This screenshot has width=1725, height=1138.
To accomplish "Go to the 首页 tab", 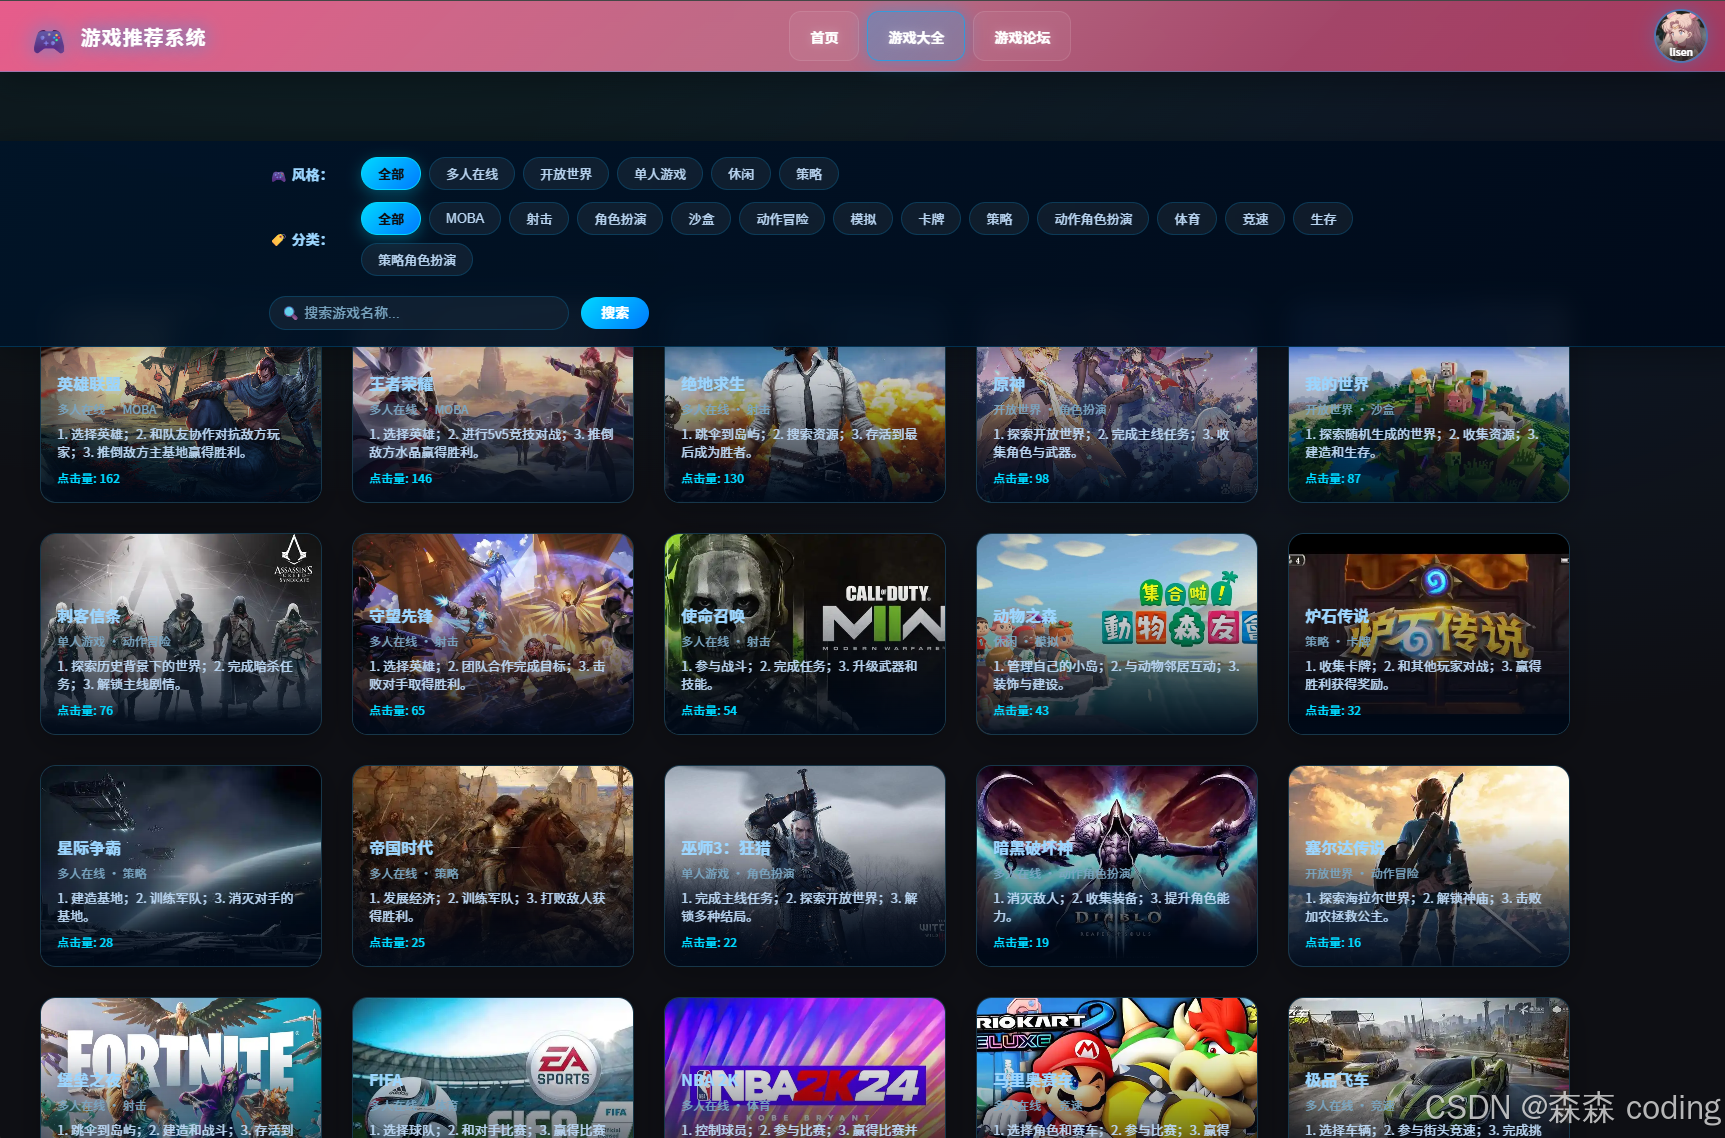I will pos(824,37).
